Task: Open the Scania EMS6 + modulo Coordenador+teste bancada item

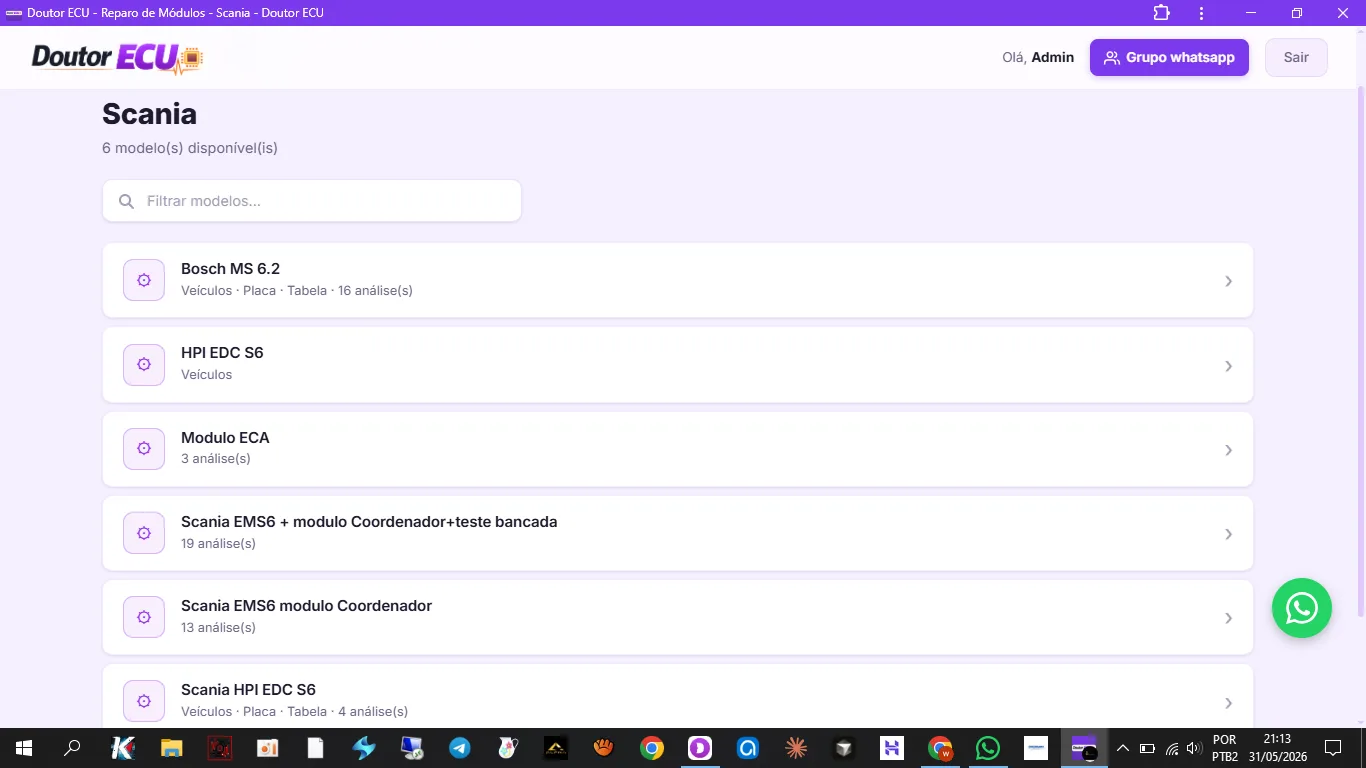Action: (678, 533)
